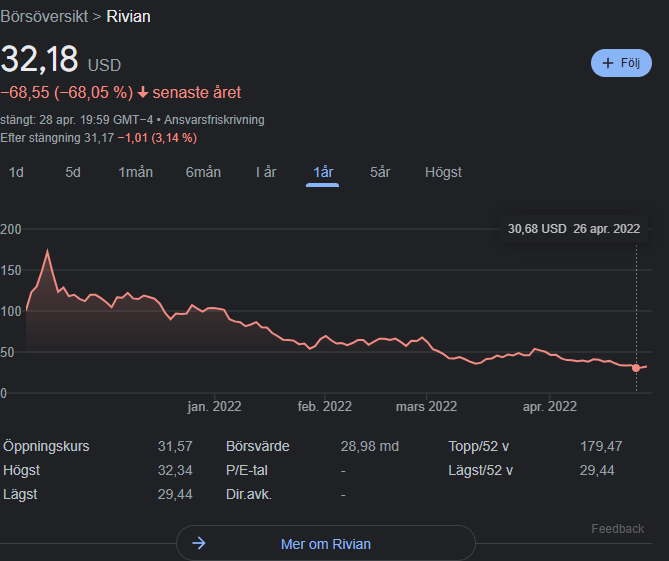Click the chart line above feb. 2022
This screenshot has width=669, height=561.
pos(325,337)
